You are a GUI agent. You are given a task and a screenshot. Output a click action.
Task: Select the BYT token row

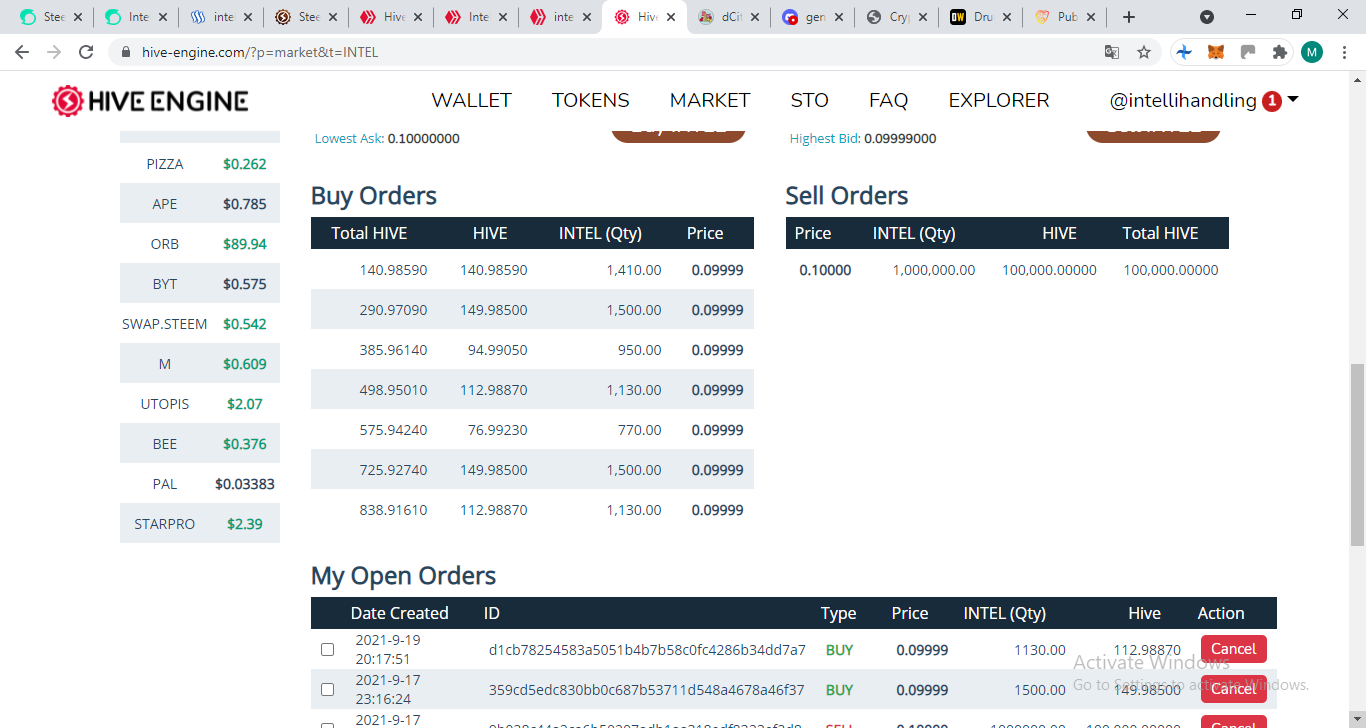coord(200,284)
